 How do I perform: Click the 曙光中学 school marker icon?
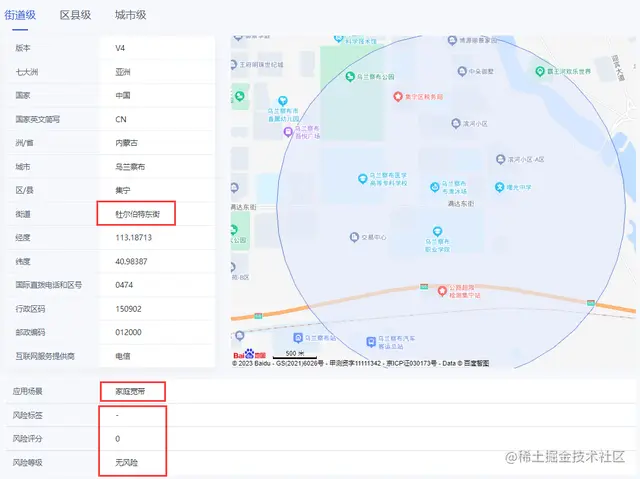point(500,187)
